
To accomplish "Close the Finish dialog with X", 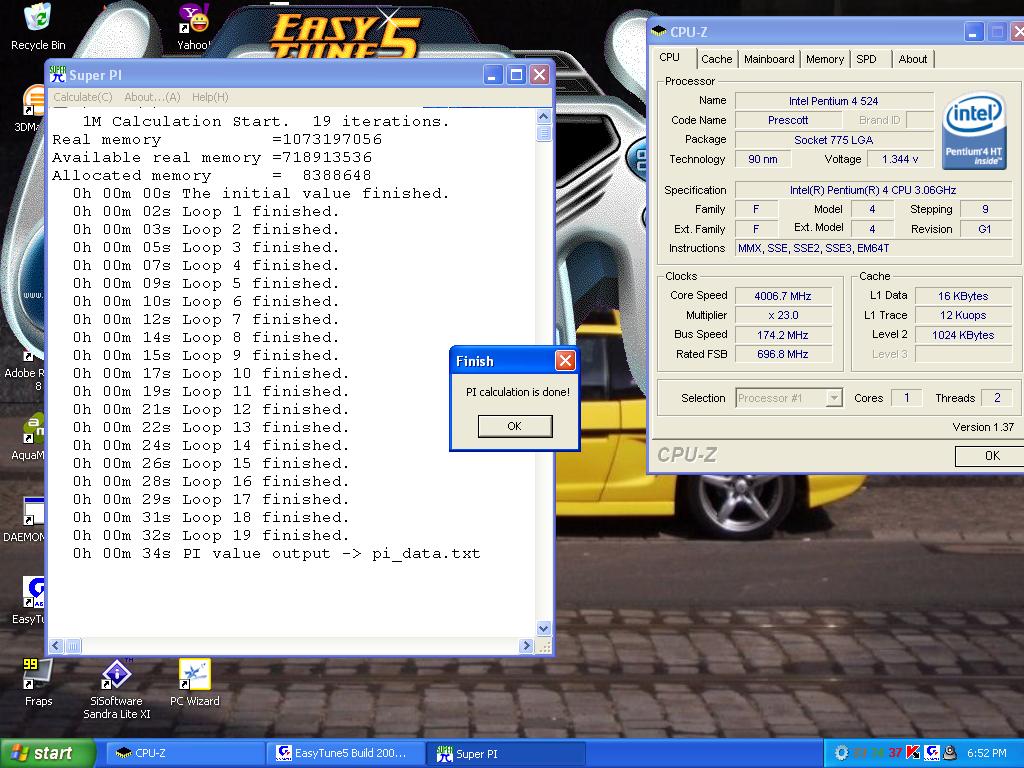I will point(566,360).
